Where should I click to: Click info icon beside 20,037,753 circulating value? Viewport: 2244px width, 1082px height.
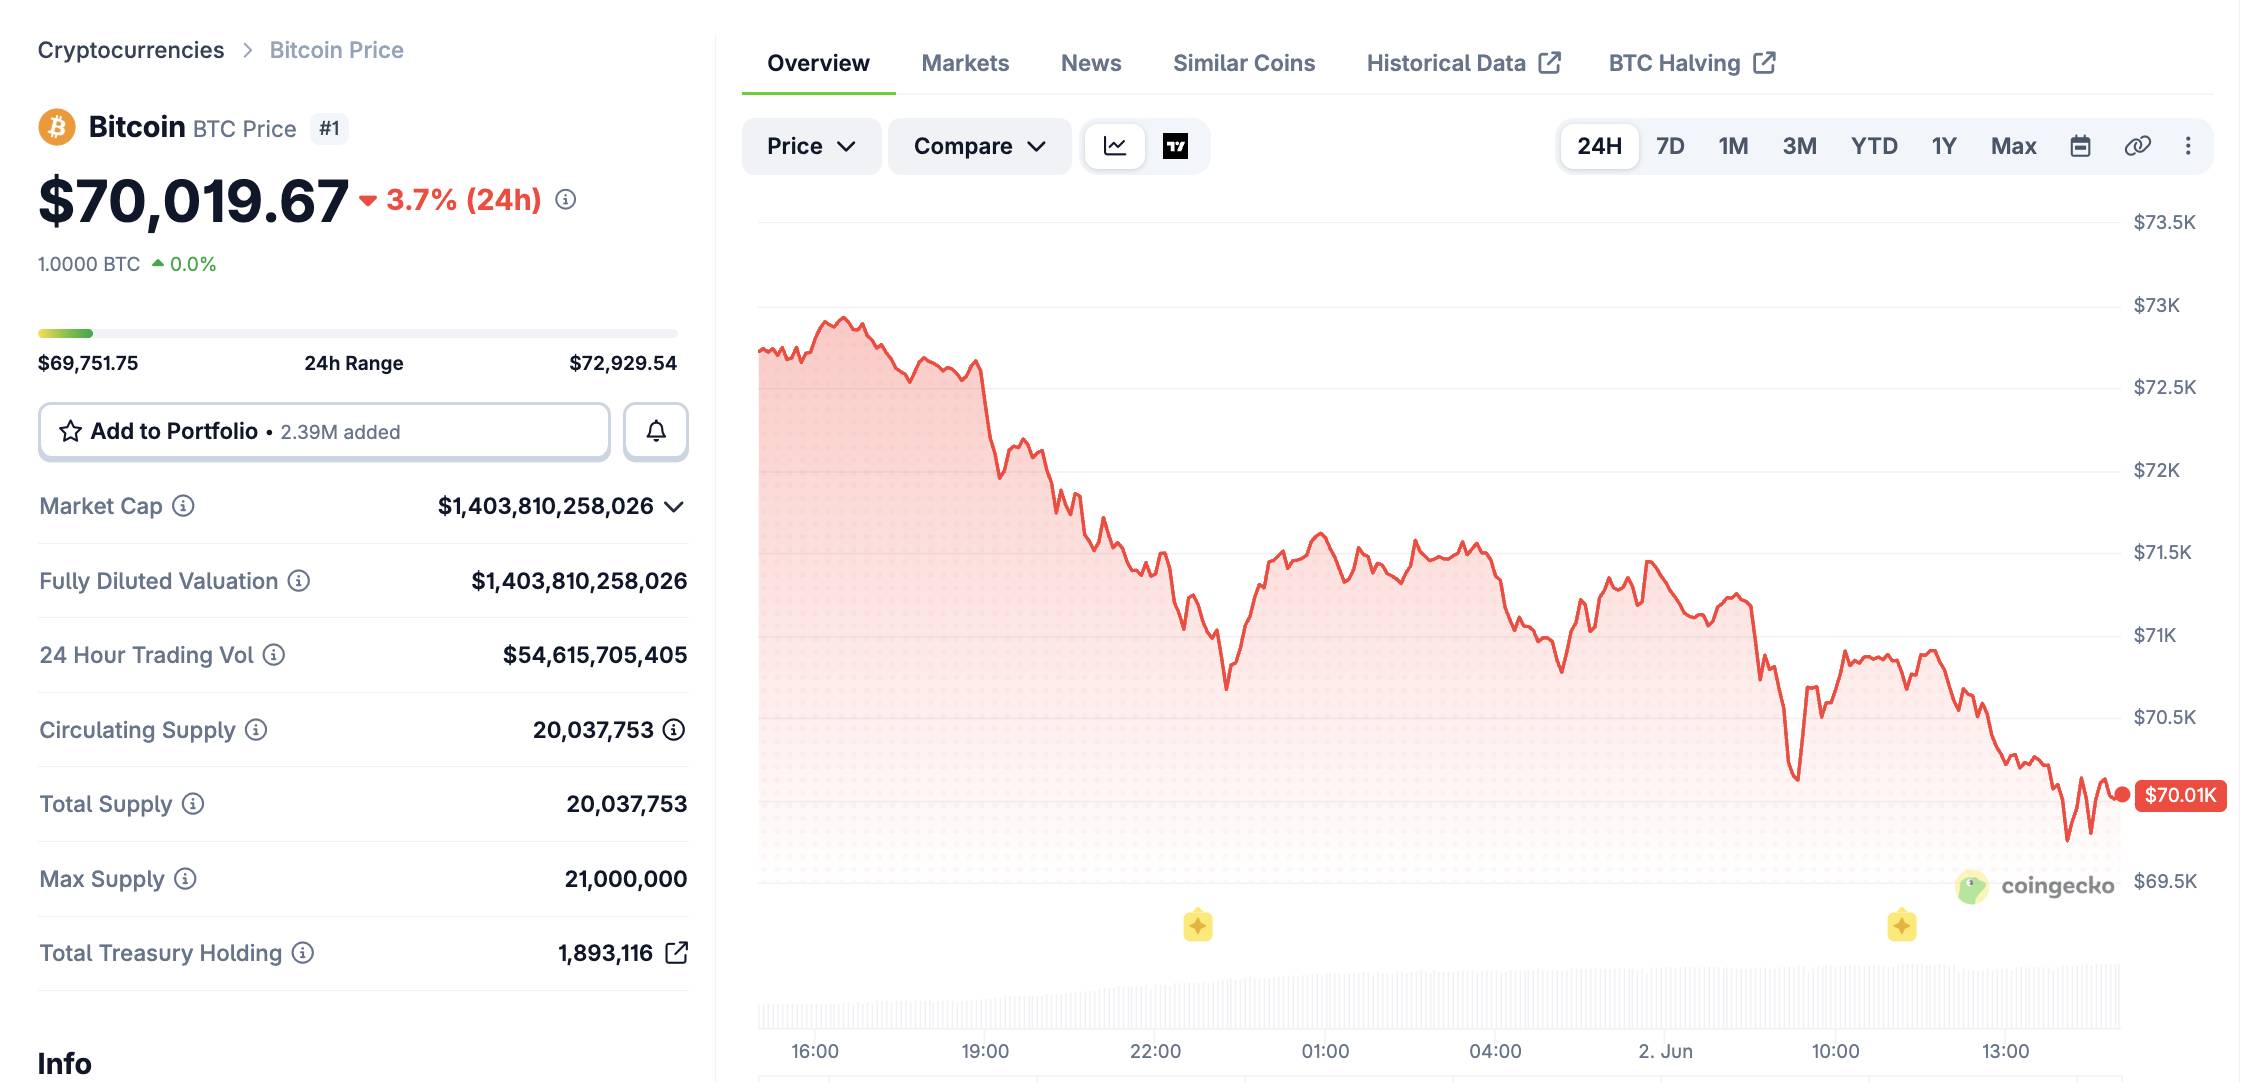point(674,730)
